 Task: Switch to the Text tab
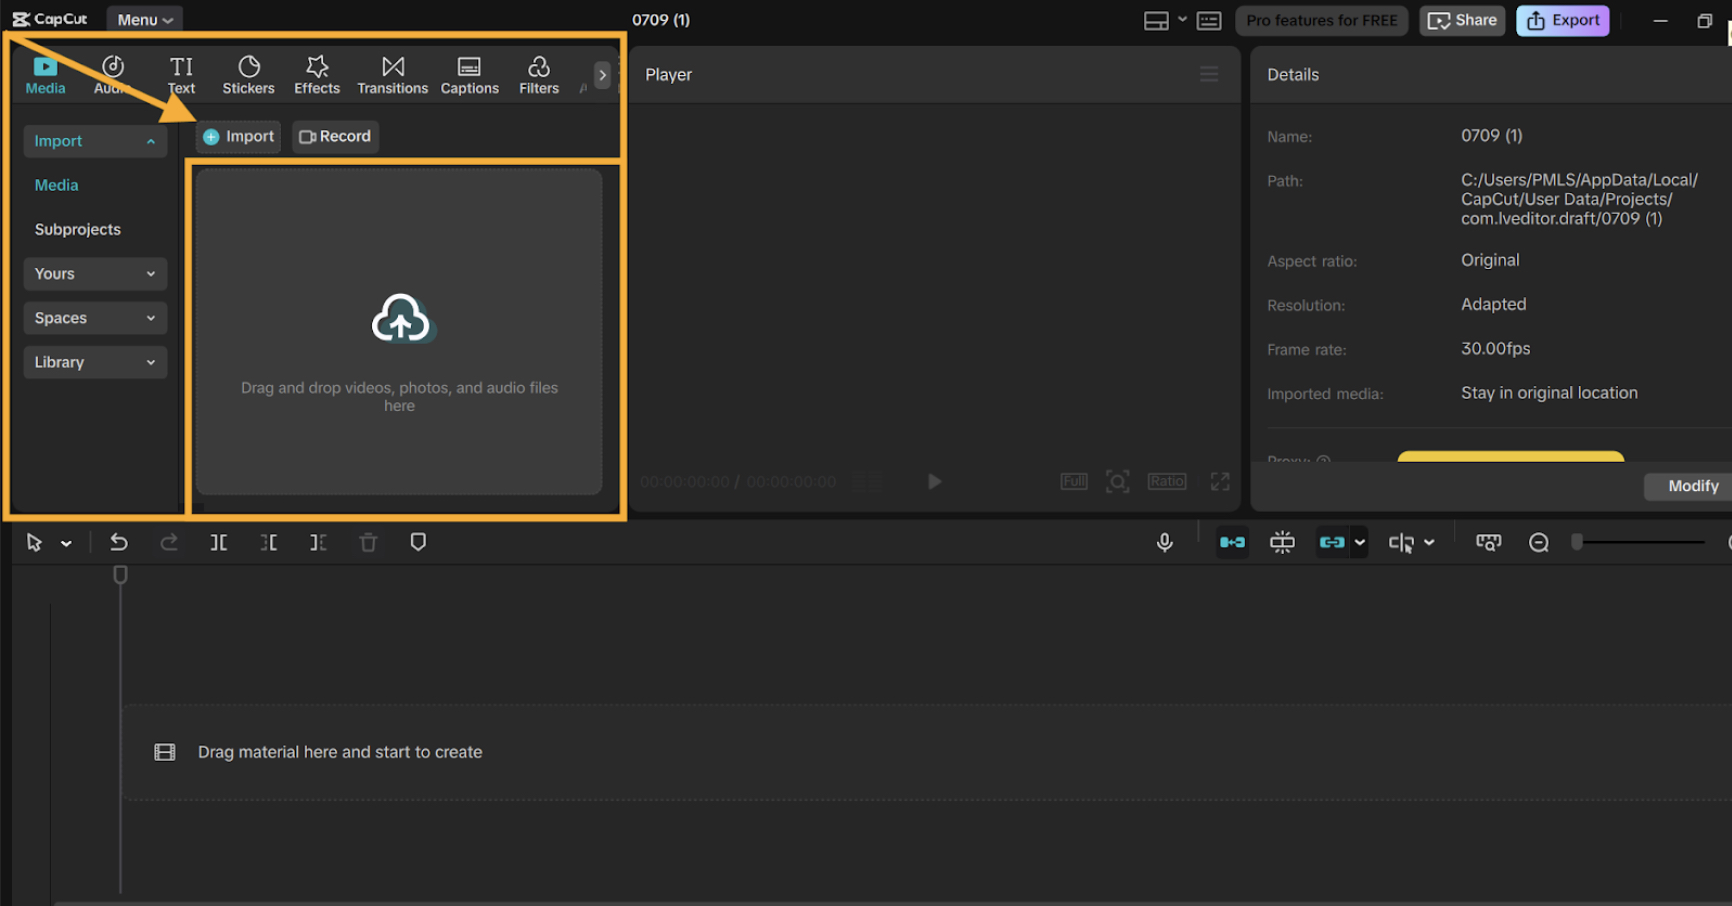(181, 75)
